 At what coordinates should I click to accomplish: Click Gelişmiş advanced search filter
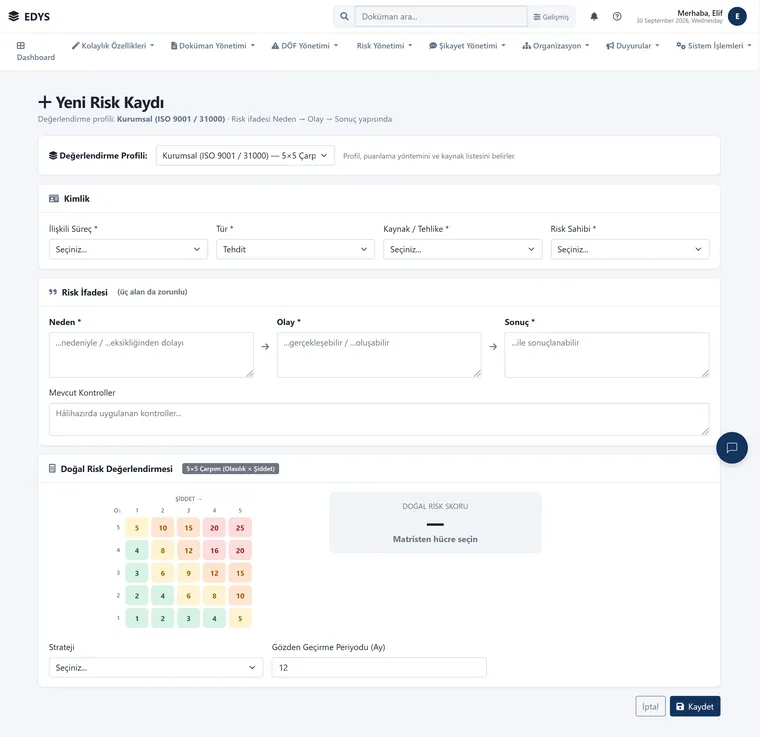pyautogui.click(x=551, y=17)
